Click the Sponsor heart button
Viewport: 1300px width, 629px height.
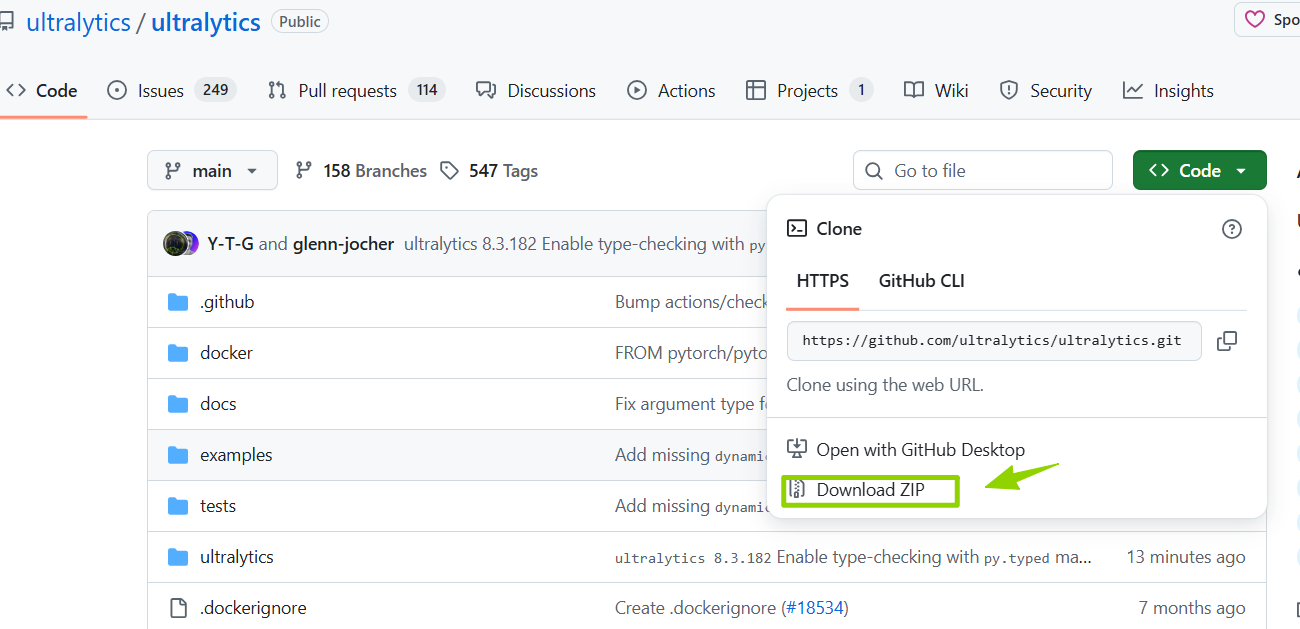[1268, 19]
